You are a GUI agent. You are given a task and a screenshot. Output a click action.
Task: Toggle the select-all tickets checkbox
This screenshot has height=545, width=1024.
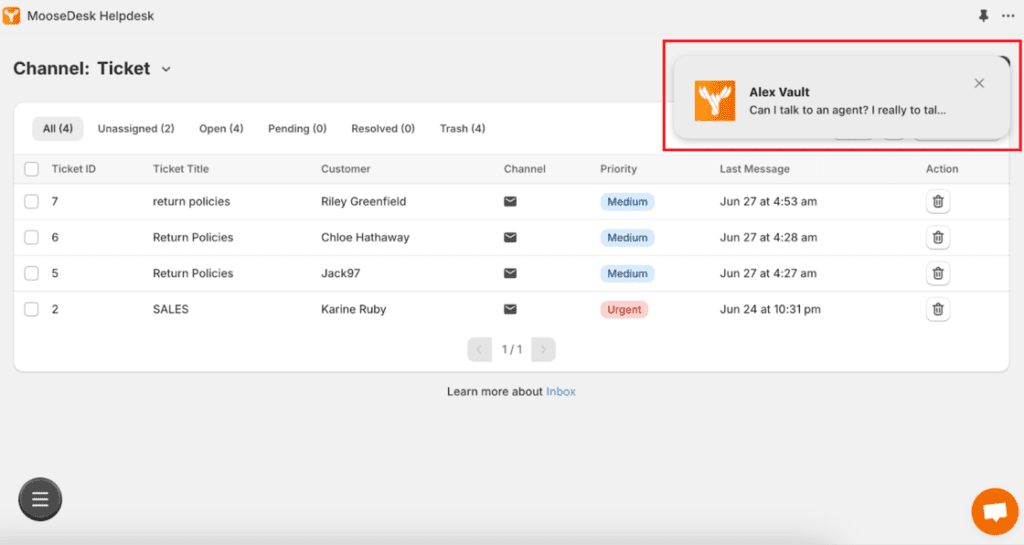(x=31, y=169)
